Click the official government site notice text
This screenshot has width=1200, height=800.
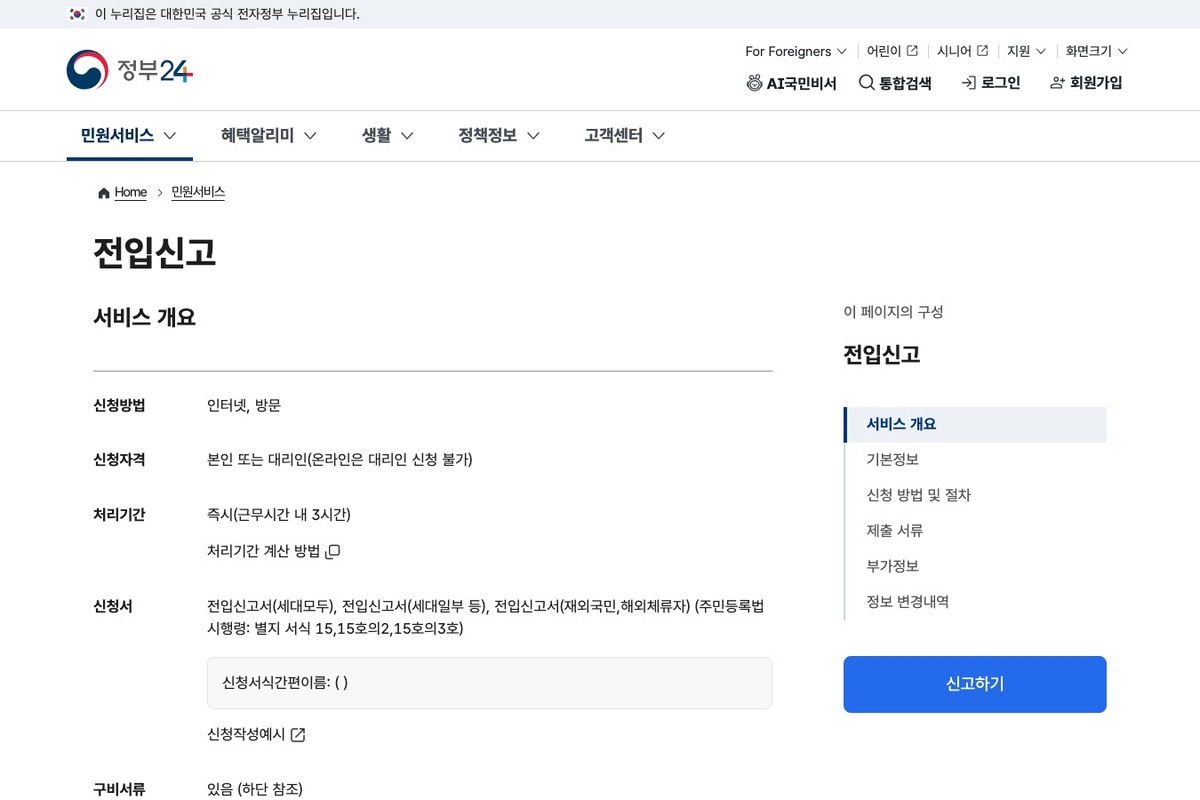[x=227, y=14]
